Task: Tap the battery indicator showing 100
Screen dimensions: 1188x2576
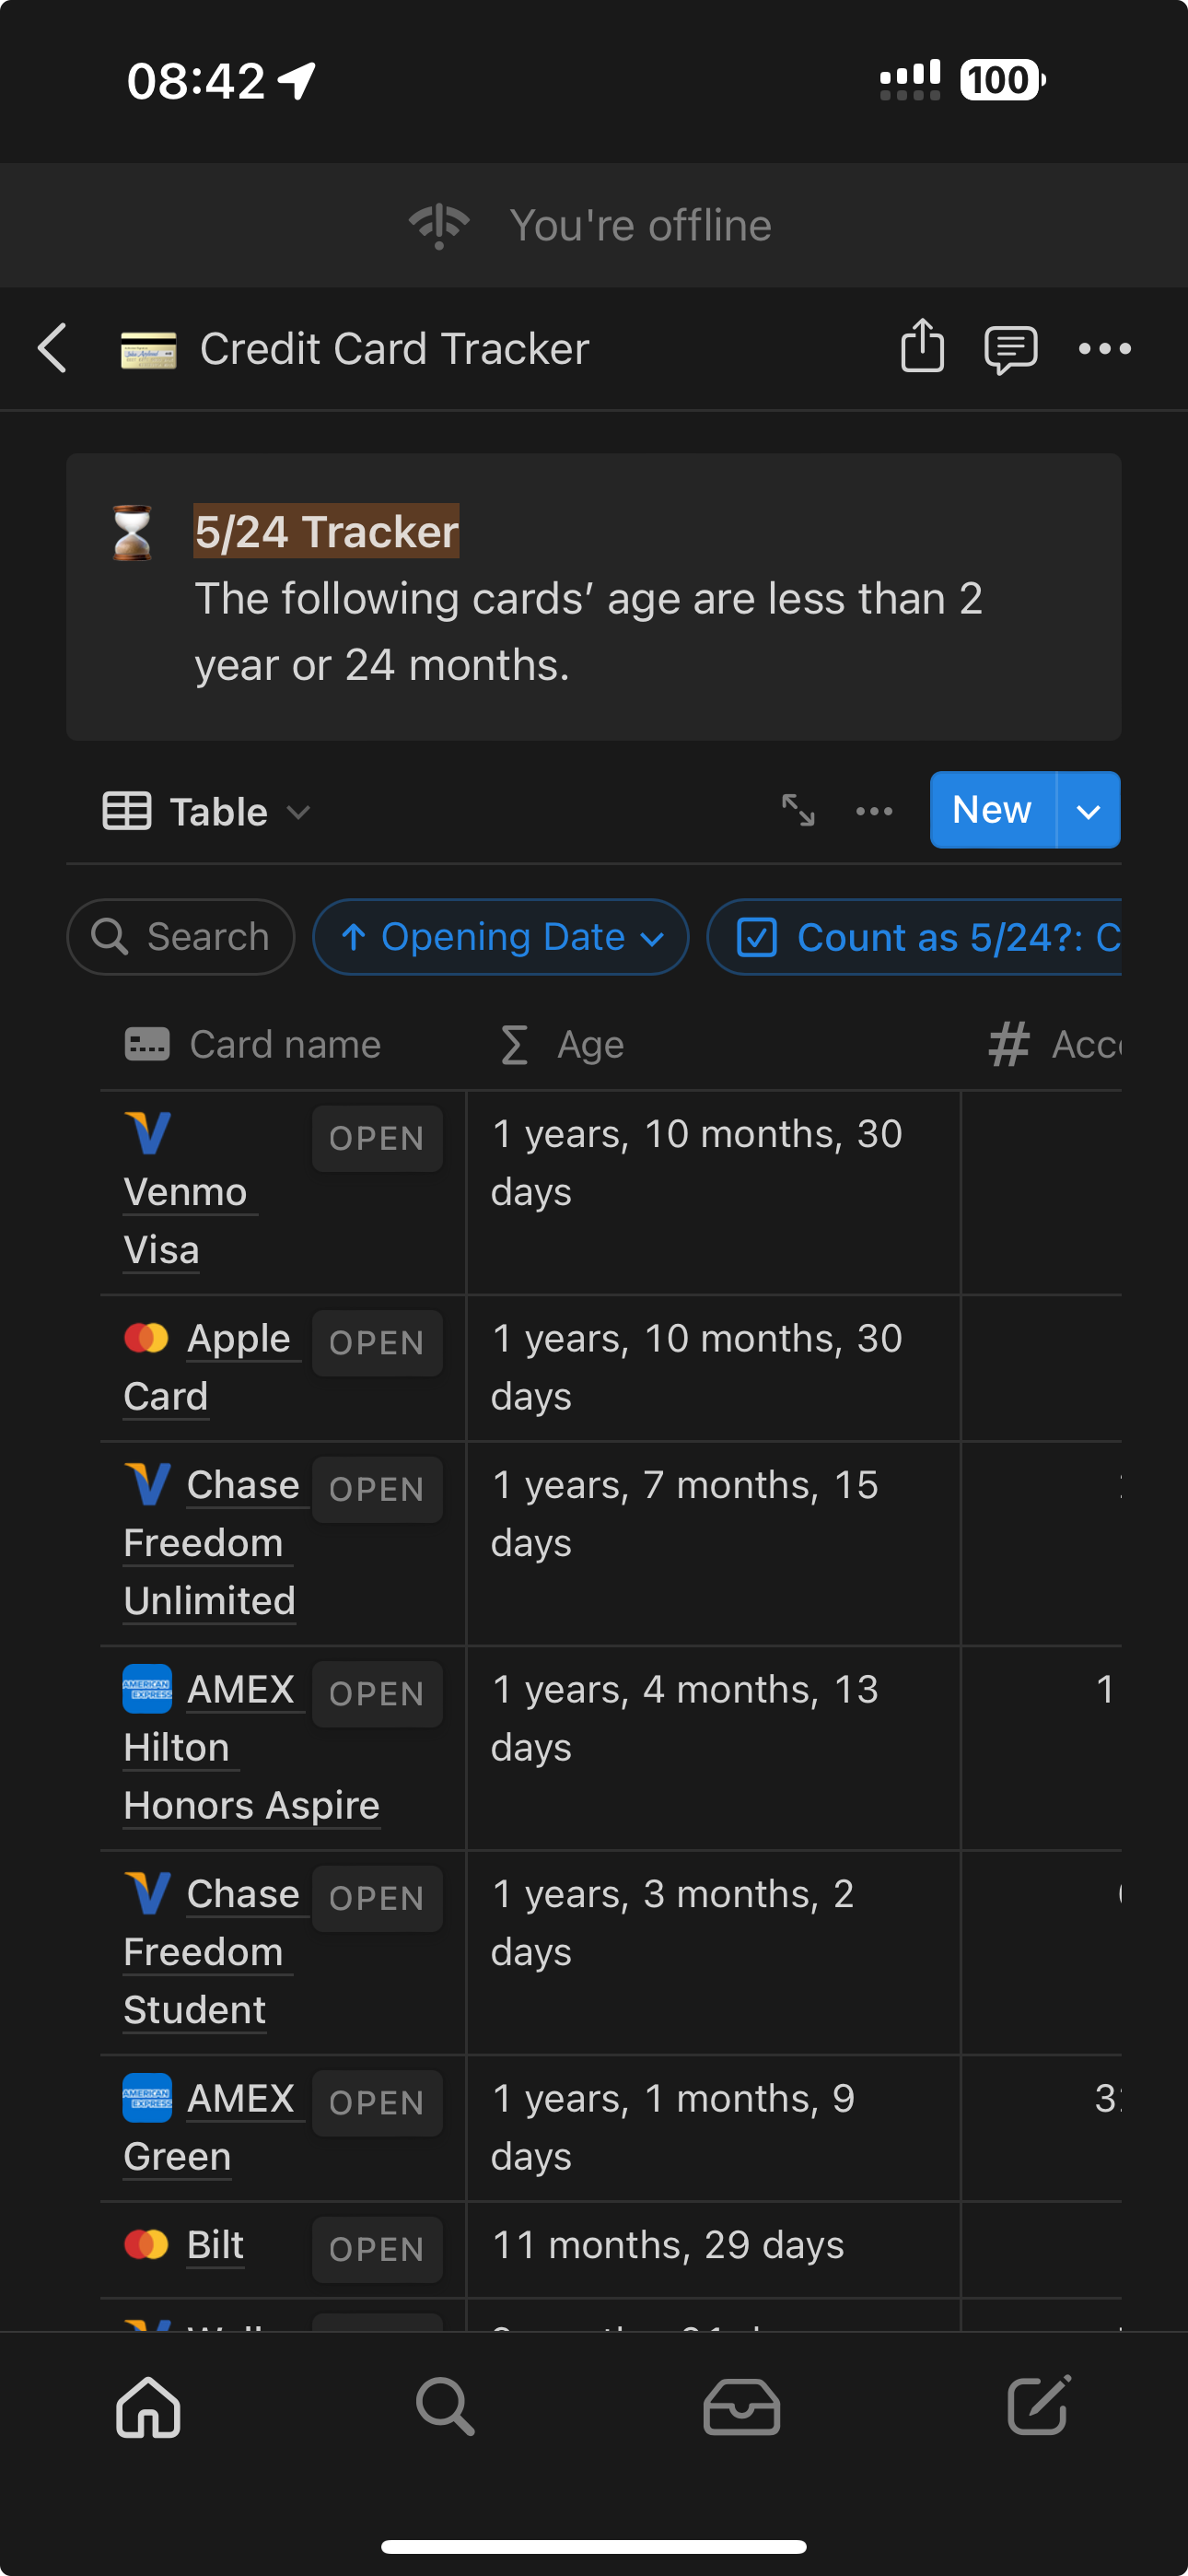Action: click(x=1002, y=80)
